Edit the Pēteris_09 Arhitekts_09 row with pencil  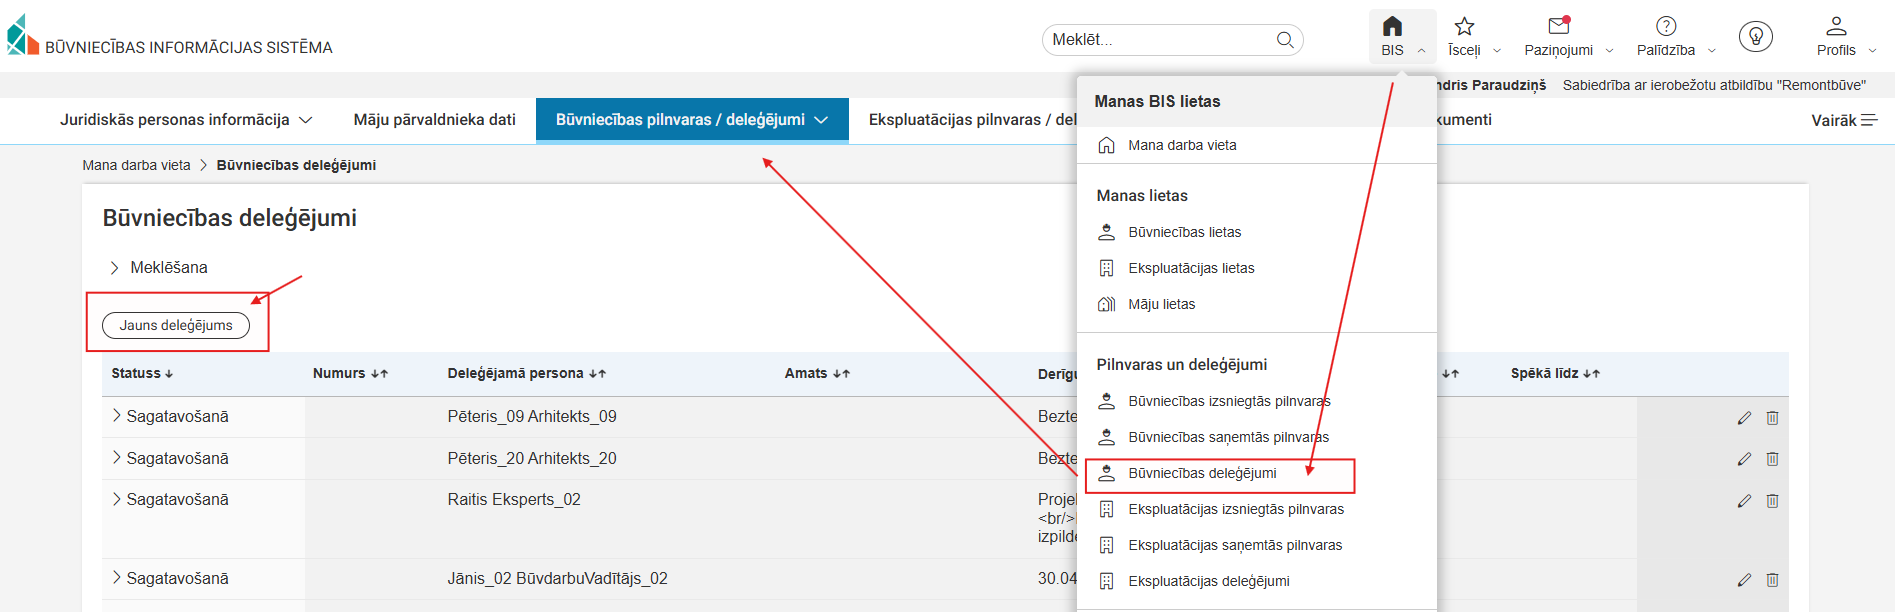click(1744, 418)
